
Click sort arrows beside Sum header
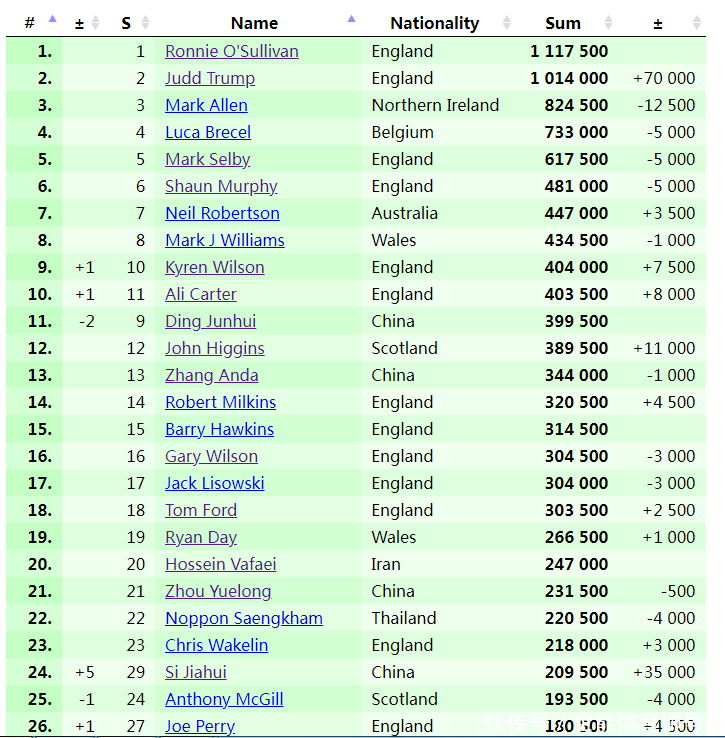click(607, 22)
